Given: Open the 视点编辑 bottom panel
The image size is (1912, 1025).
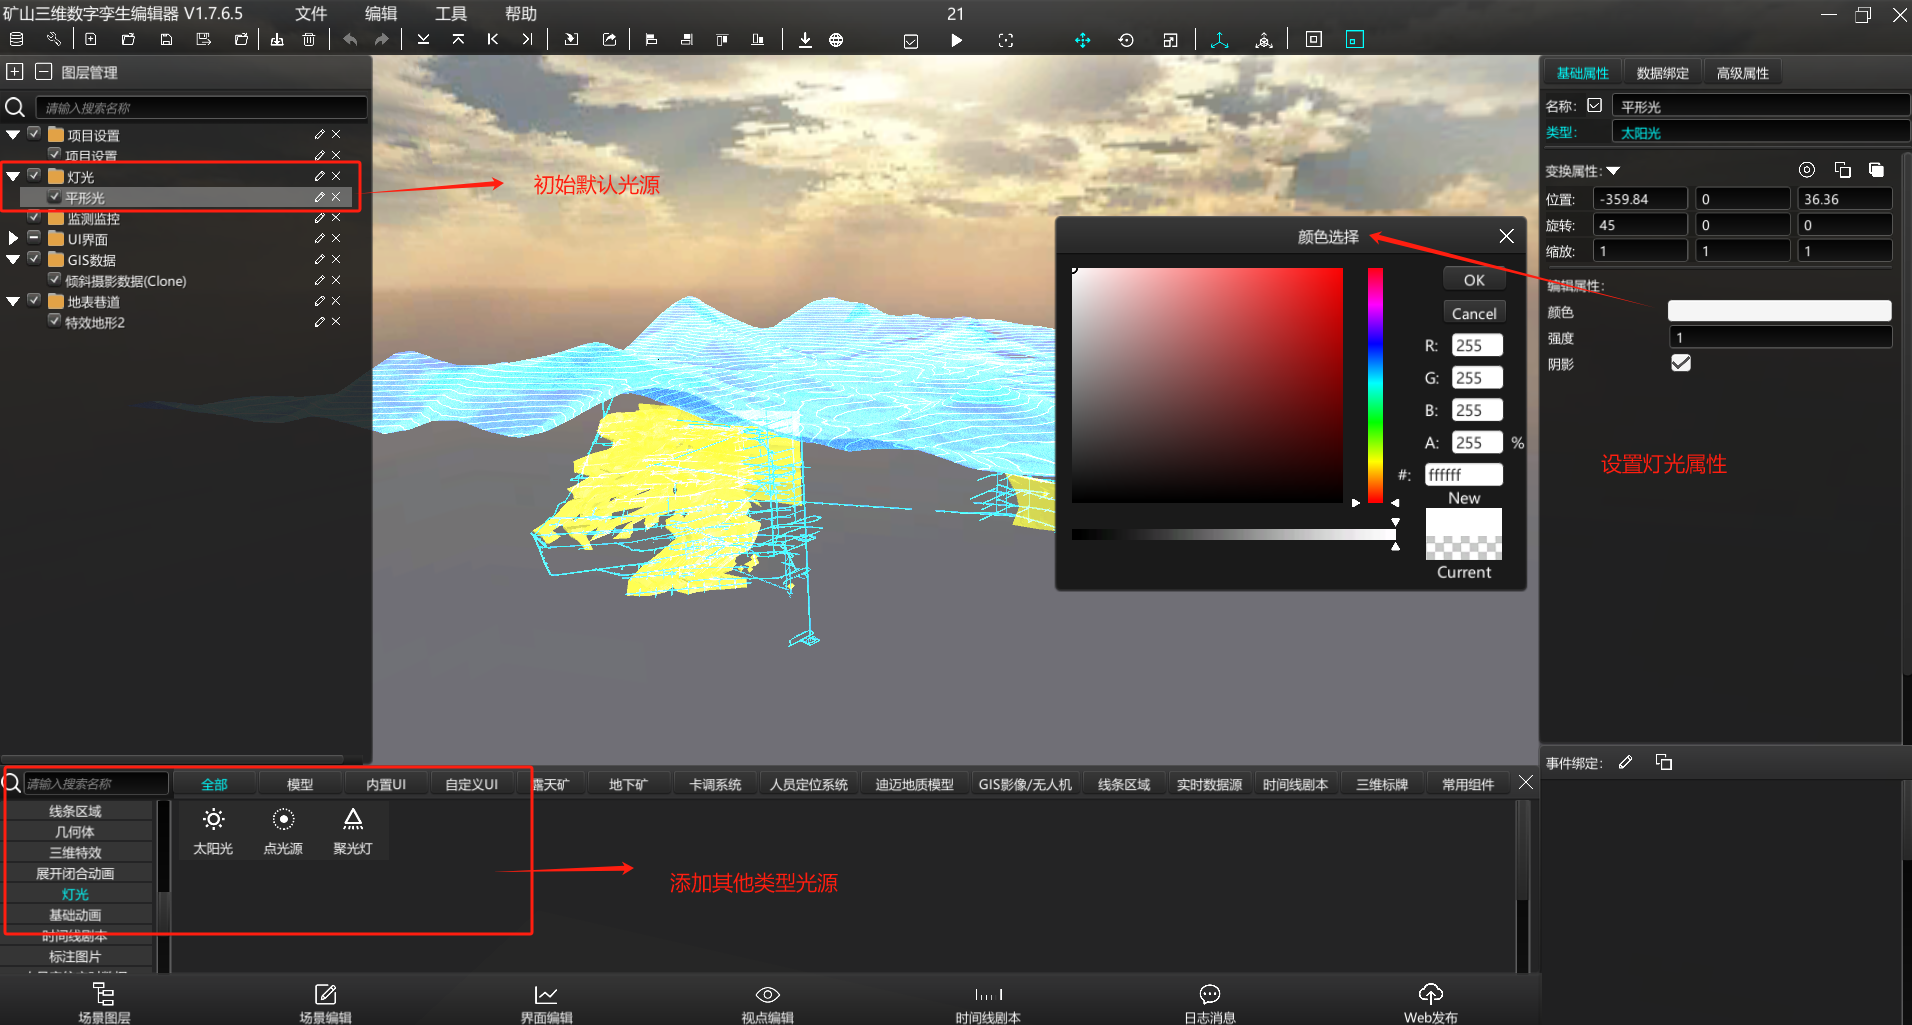Looking at the screenshot, I should [767, 1002].
